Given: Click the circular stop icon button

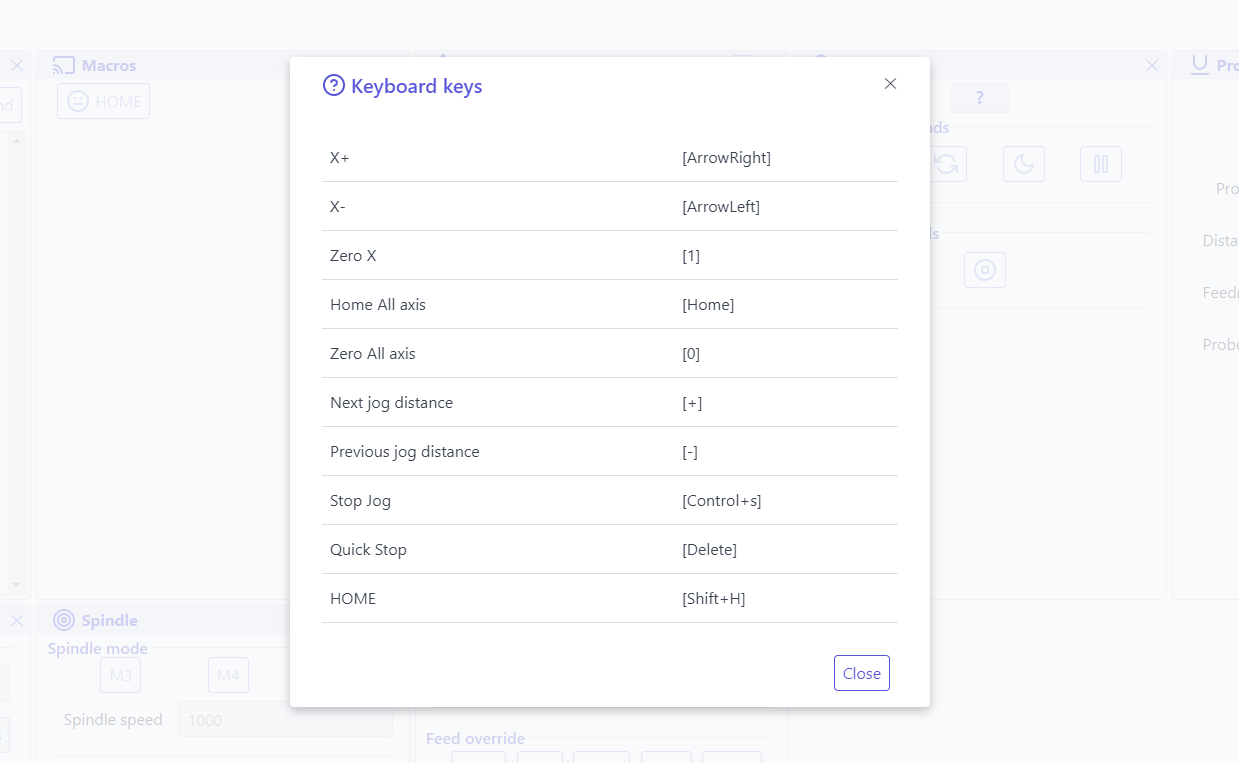Looking at the screenshot, I should [984, 270].
